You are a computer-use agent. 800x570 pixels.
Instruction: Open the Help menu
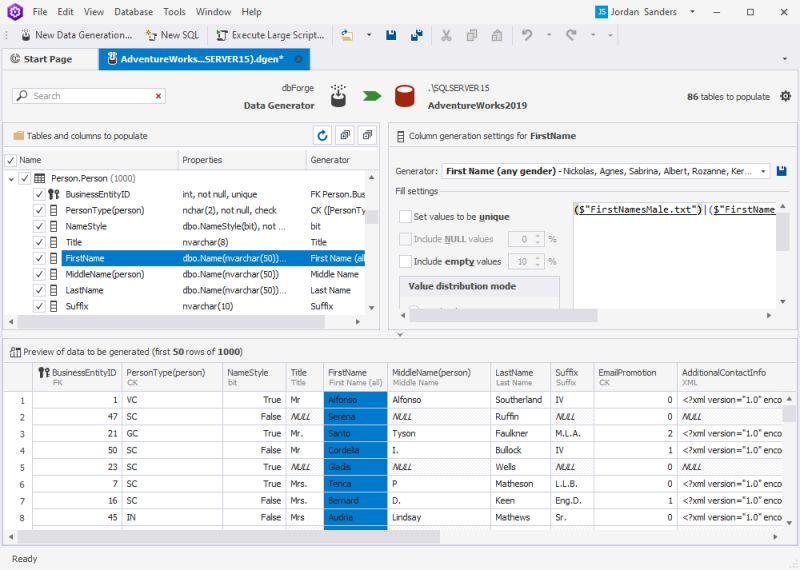pyautogui.click(x=252, y=12)
